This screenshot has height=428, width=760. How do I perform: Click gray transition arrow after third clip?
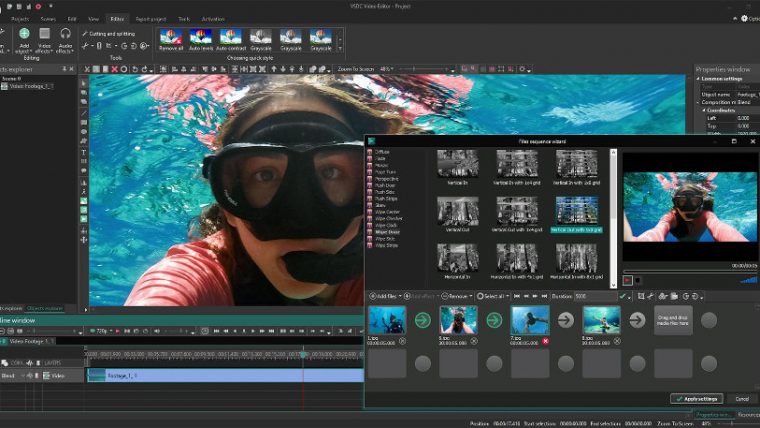[566, 320]
